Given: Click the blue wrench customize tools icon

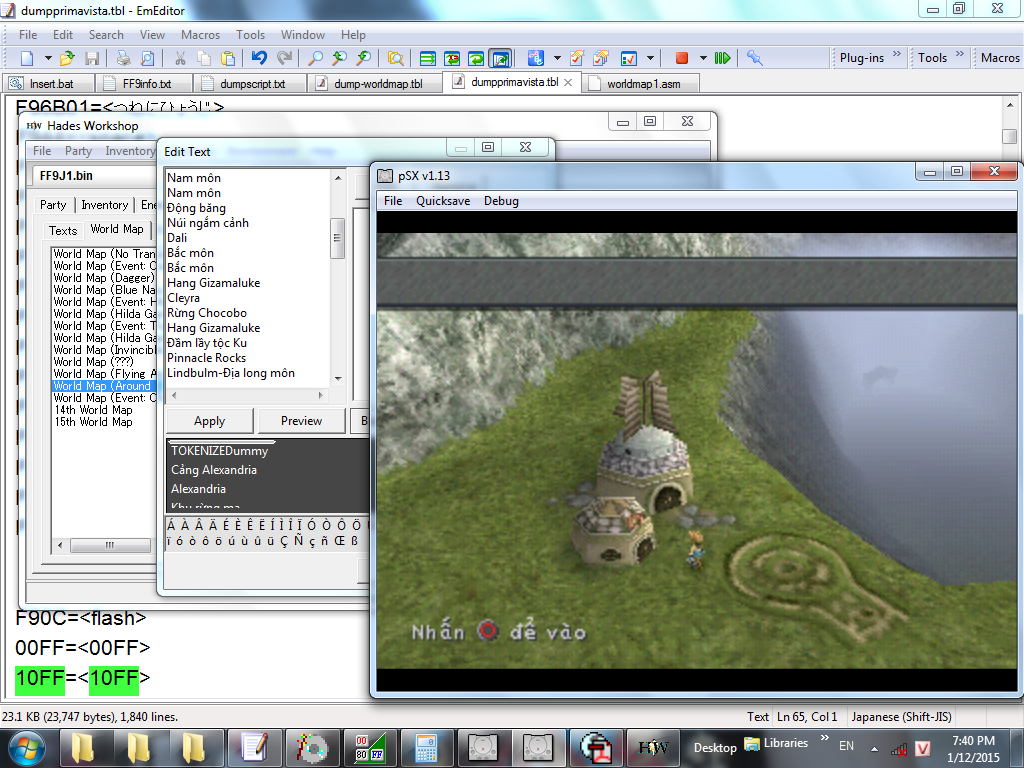Looking at the screenshot, I should click(x=754, y=58).
